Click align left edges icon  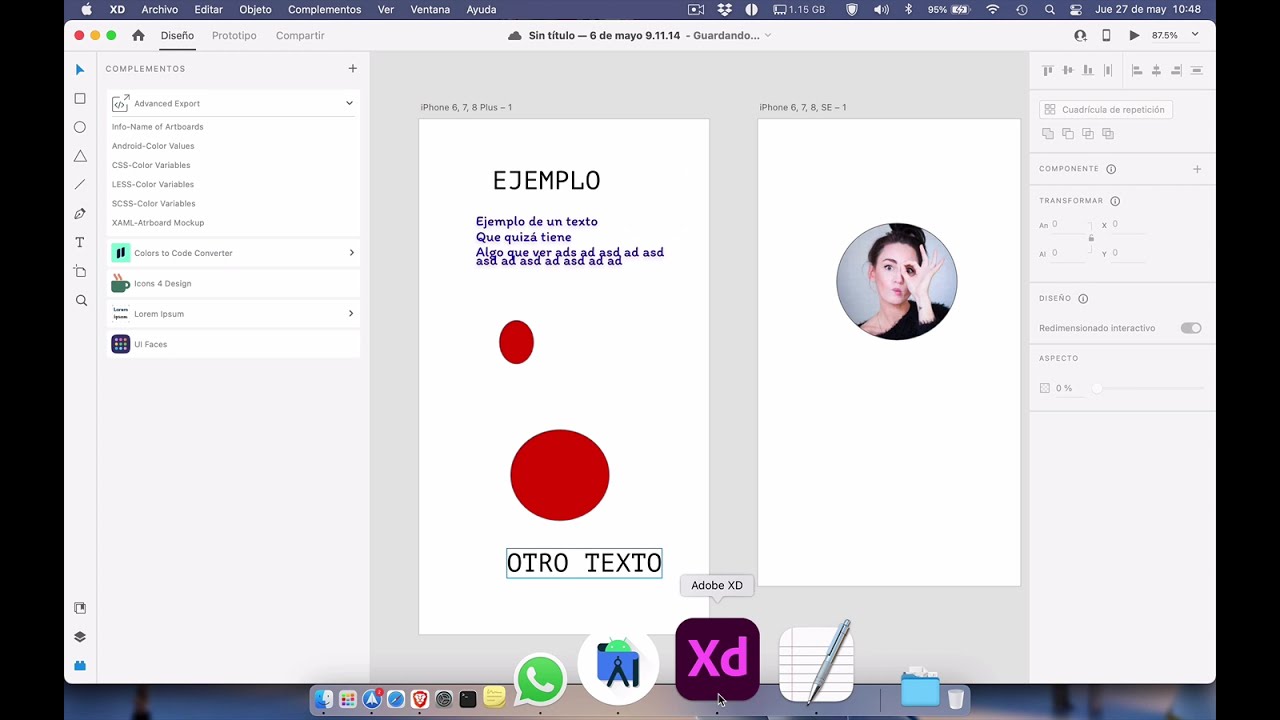(1137, 70)
